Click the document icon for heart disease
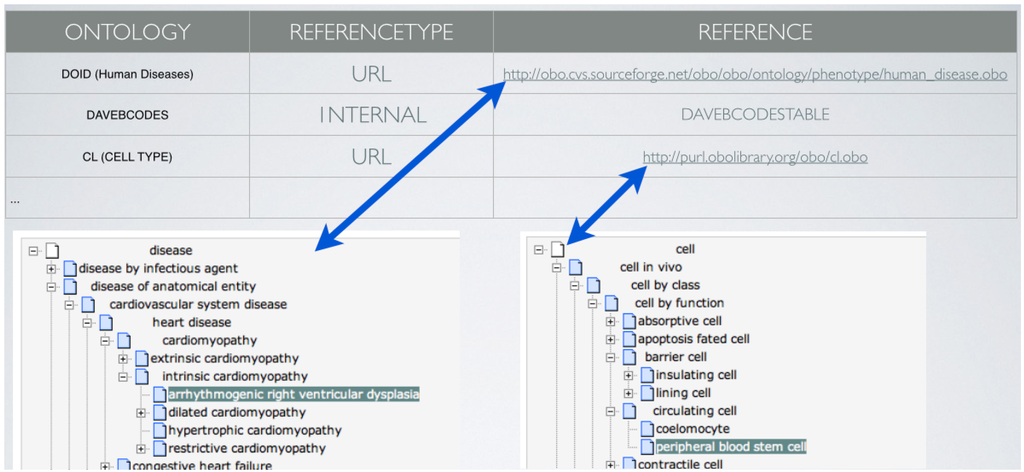1024x472 pixels. click(107, 322)
